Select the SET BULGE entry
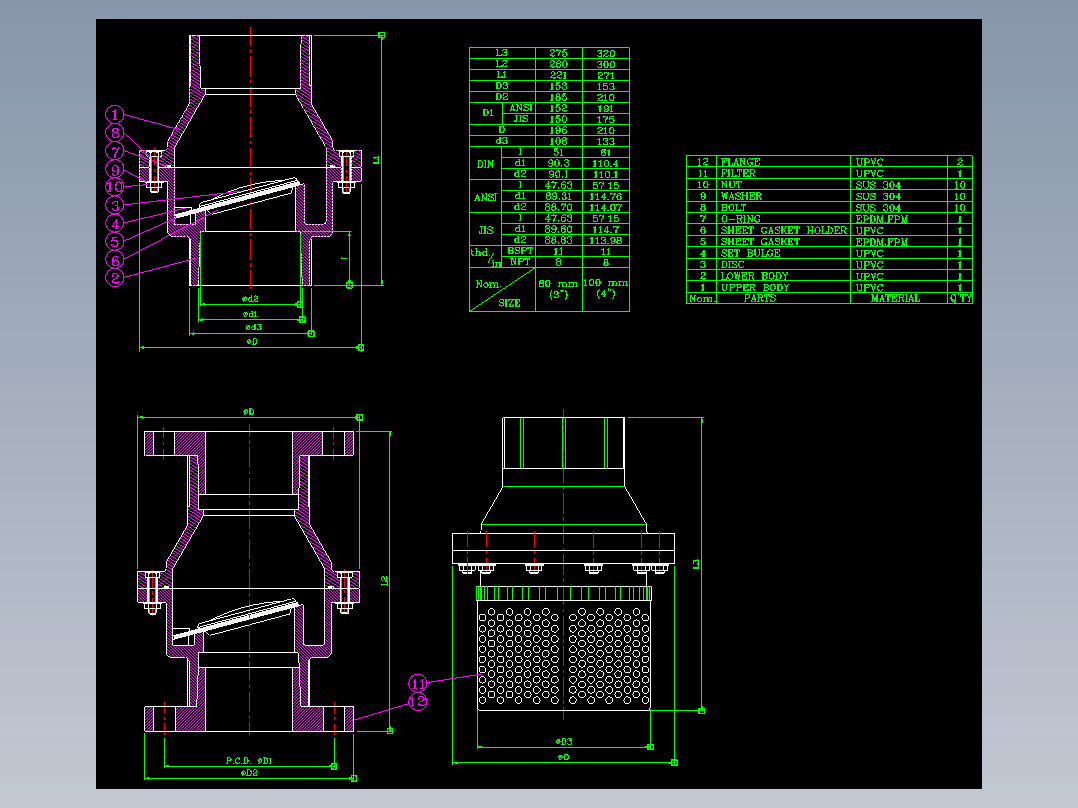Screen dimensions: 1078x808 point(751,253)
